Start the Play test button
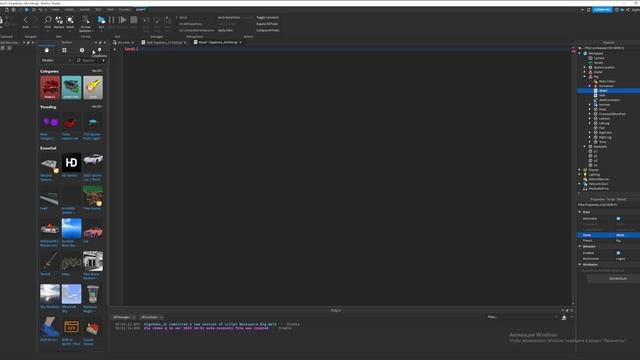The width and height of the screenshot is (640, 360). (101, 20)
